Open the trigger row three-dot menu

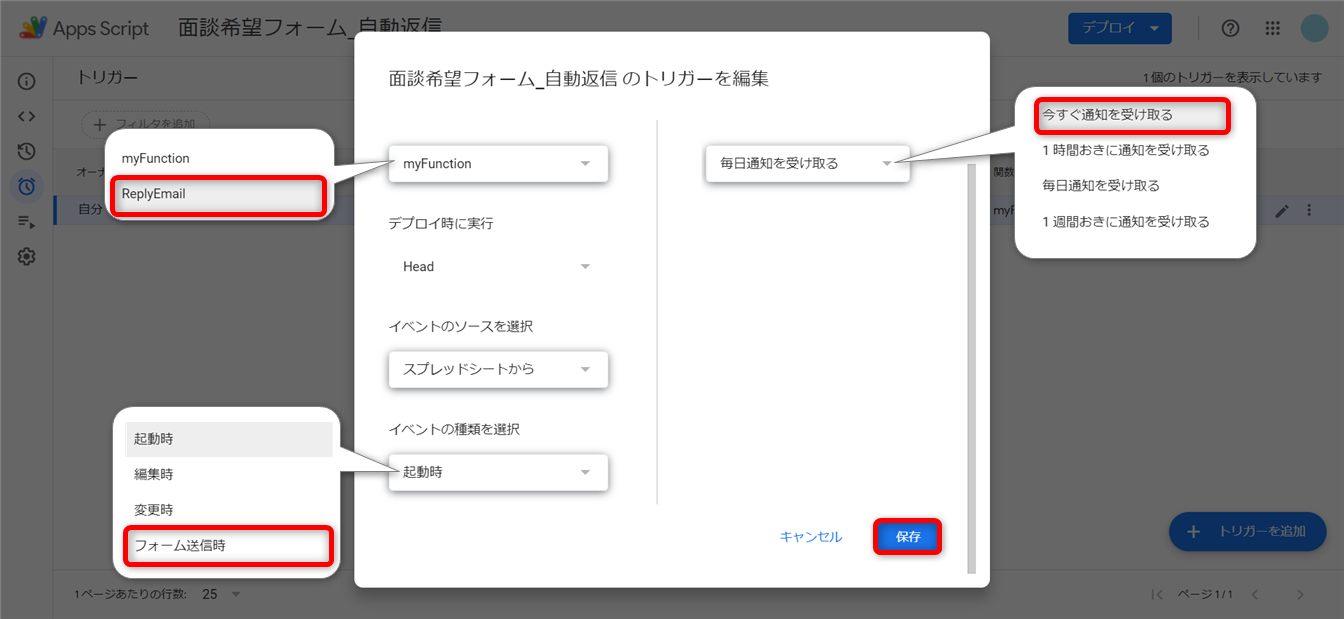[1308, 210]
